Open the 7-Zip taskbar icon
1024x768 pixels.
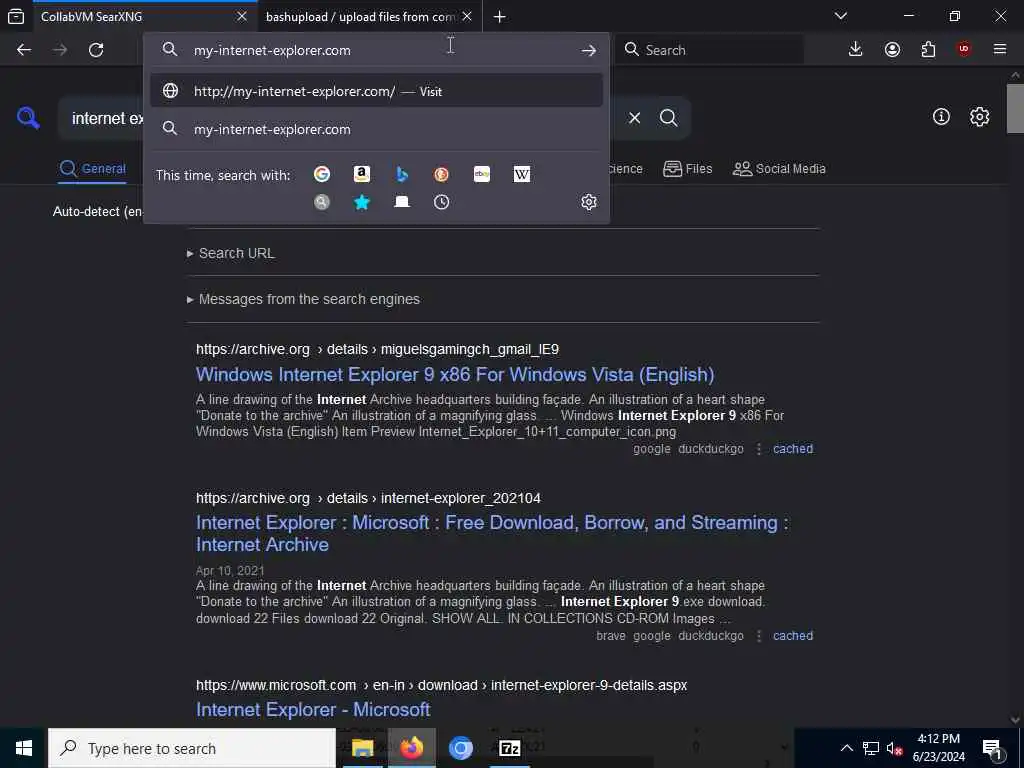[509, 748]
